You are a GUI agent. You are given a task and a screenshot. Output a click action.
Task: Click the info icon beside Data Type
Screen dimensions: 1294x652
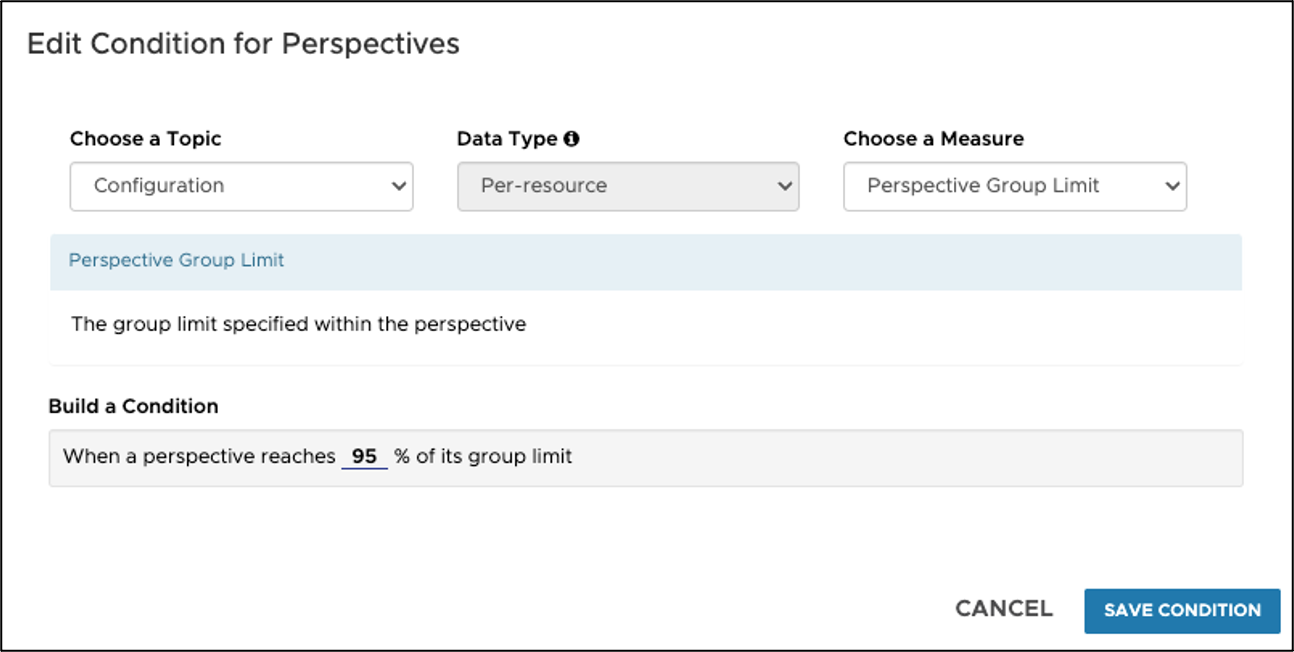571,139
